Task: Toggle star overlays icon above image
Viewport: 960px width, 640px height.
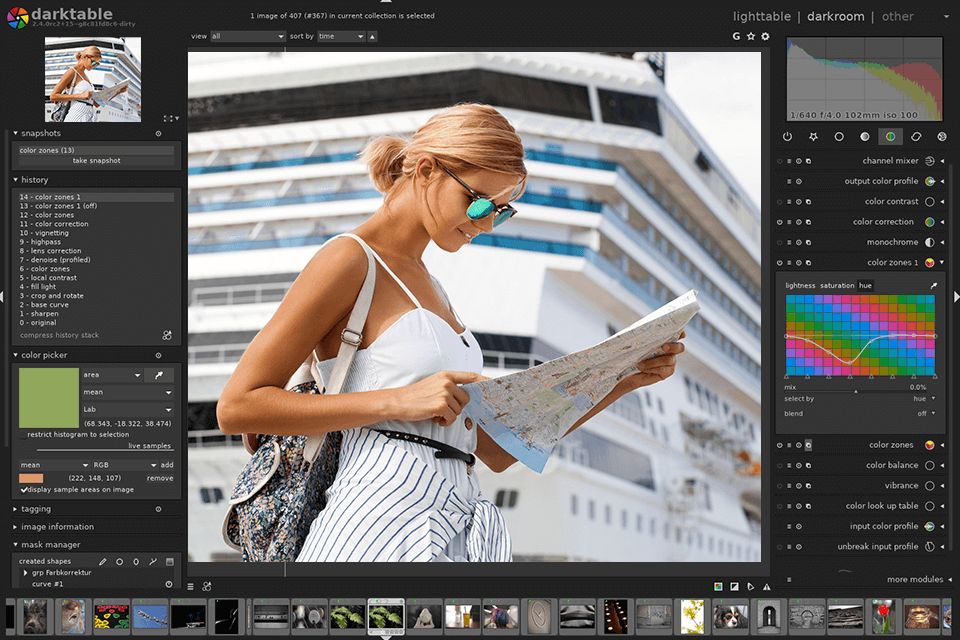Action: (x=751, y=36)
